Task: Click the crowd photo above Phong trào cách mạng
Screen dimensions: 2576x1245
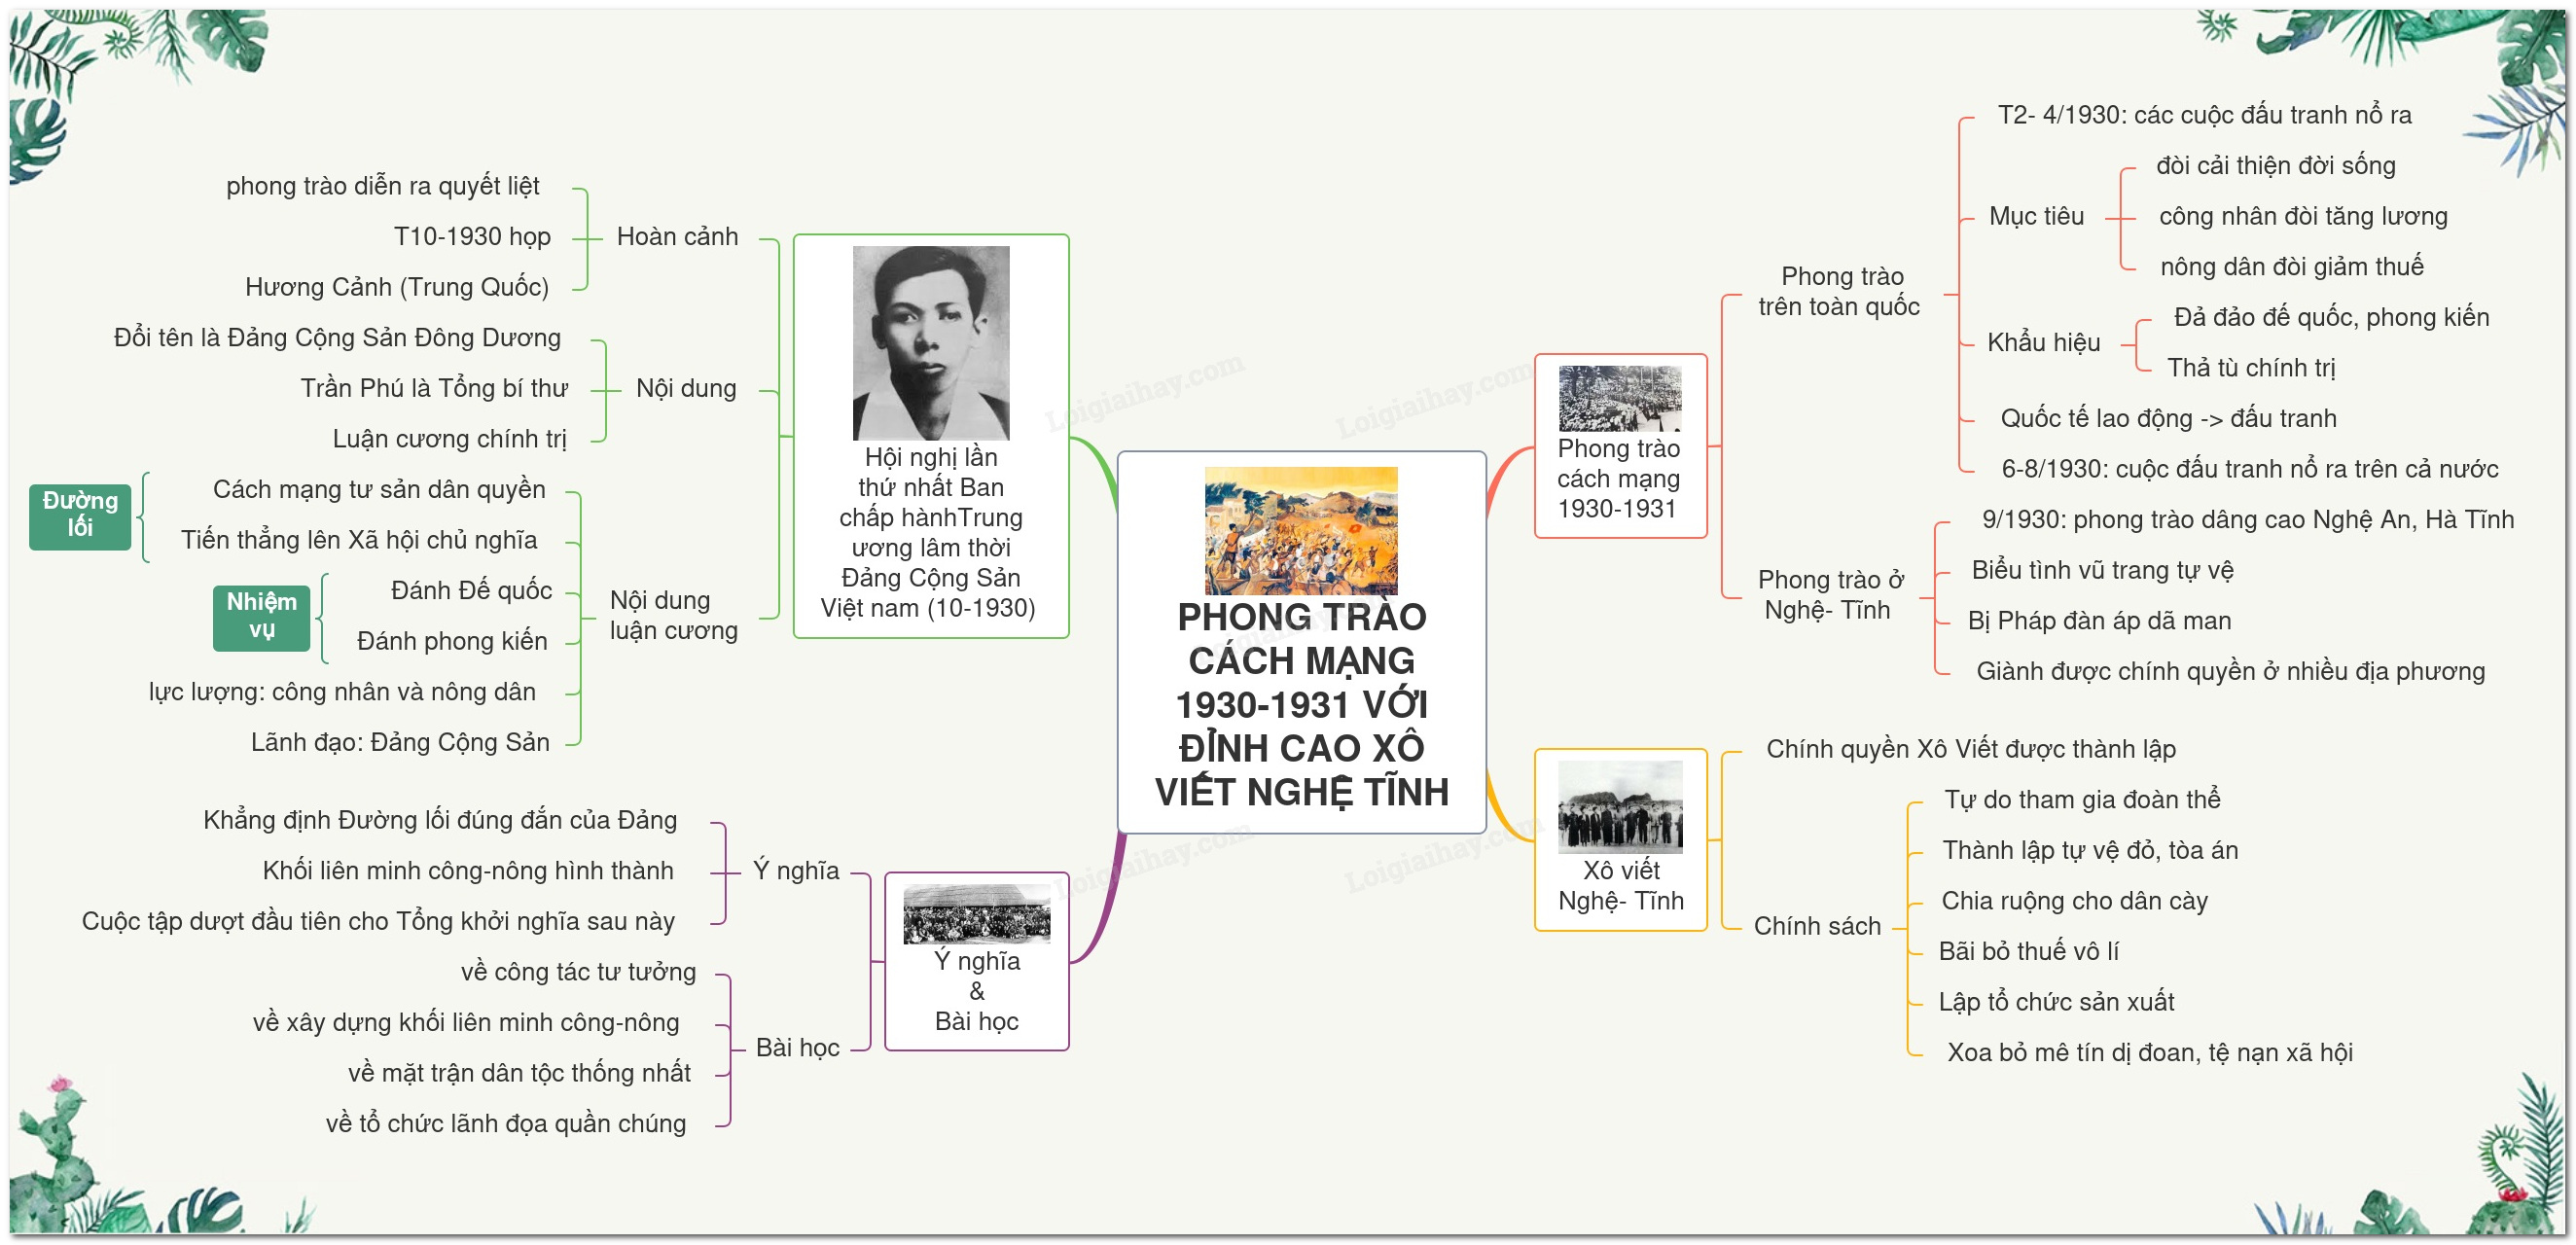Action: pos(1619,398)
